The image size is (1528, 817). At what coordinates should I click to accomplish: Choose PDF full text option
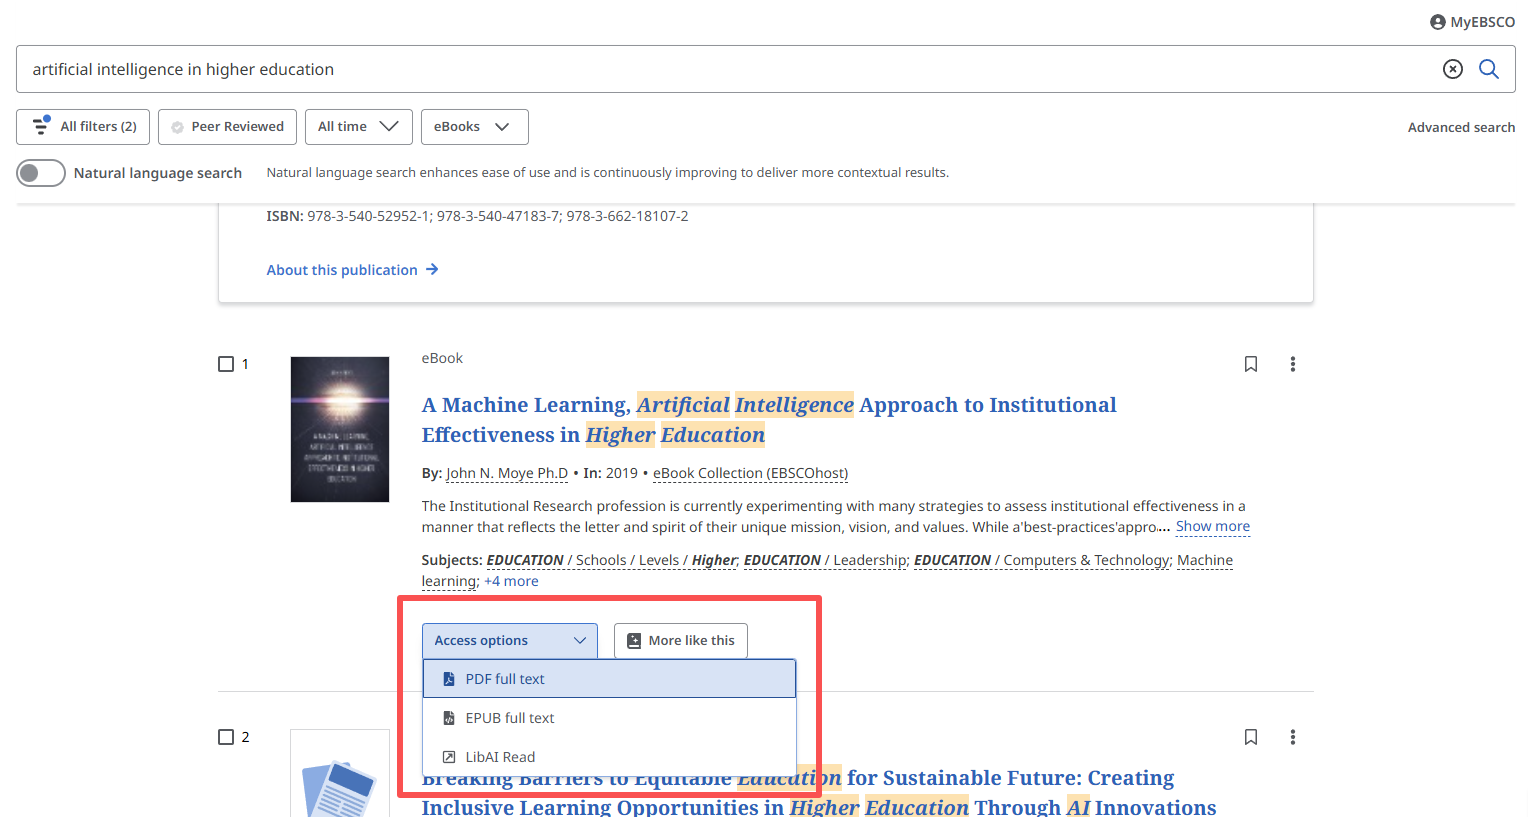(505, 679)
